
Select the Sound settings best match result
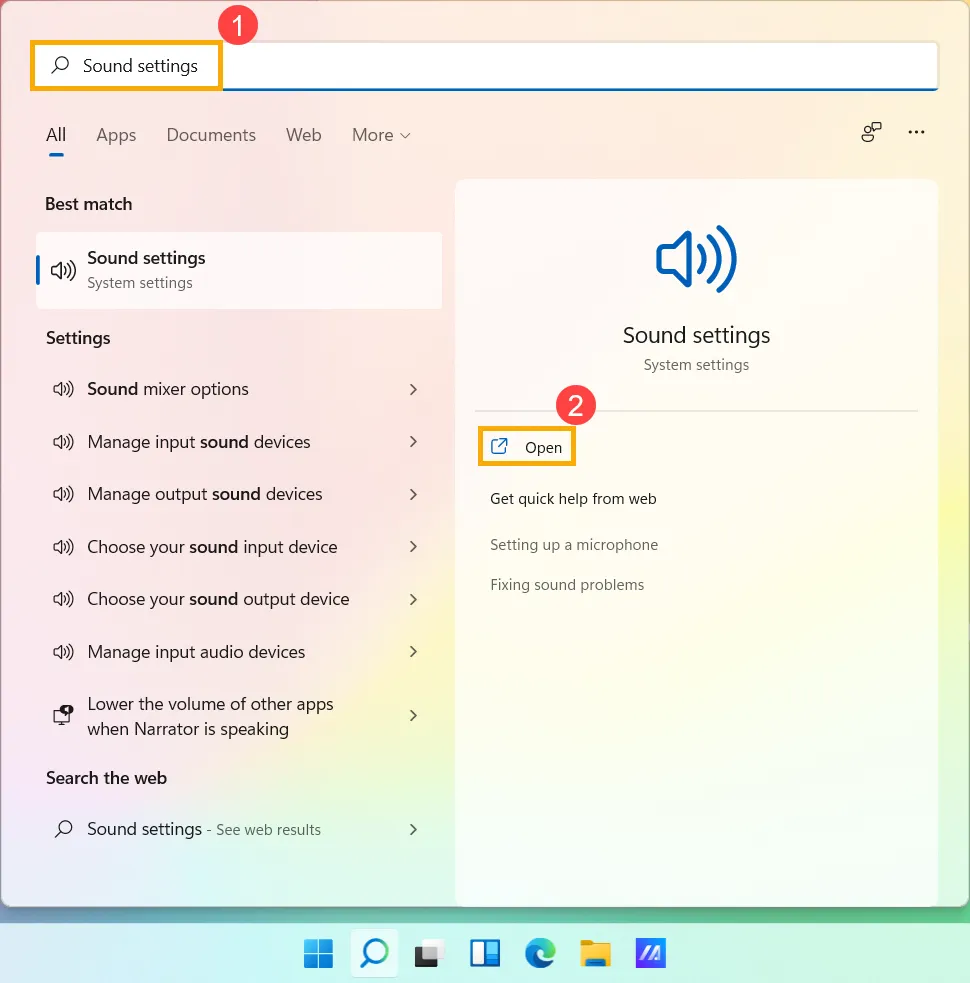point(239,270)
